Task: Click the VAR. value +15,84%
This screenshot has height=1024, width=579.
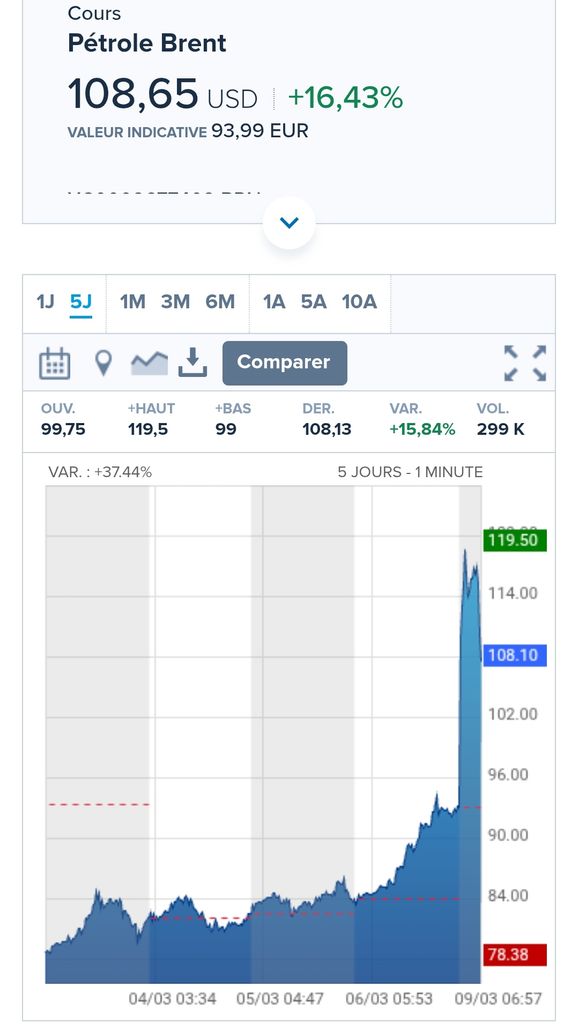Action: click(x=422, y=429)
